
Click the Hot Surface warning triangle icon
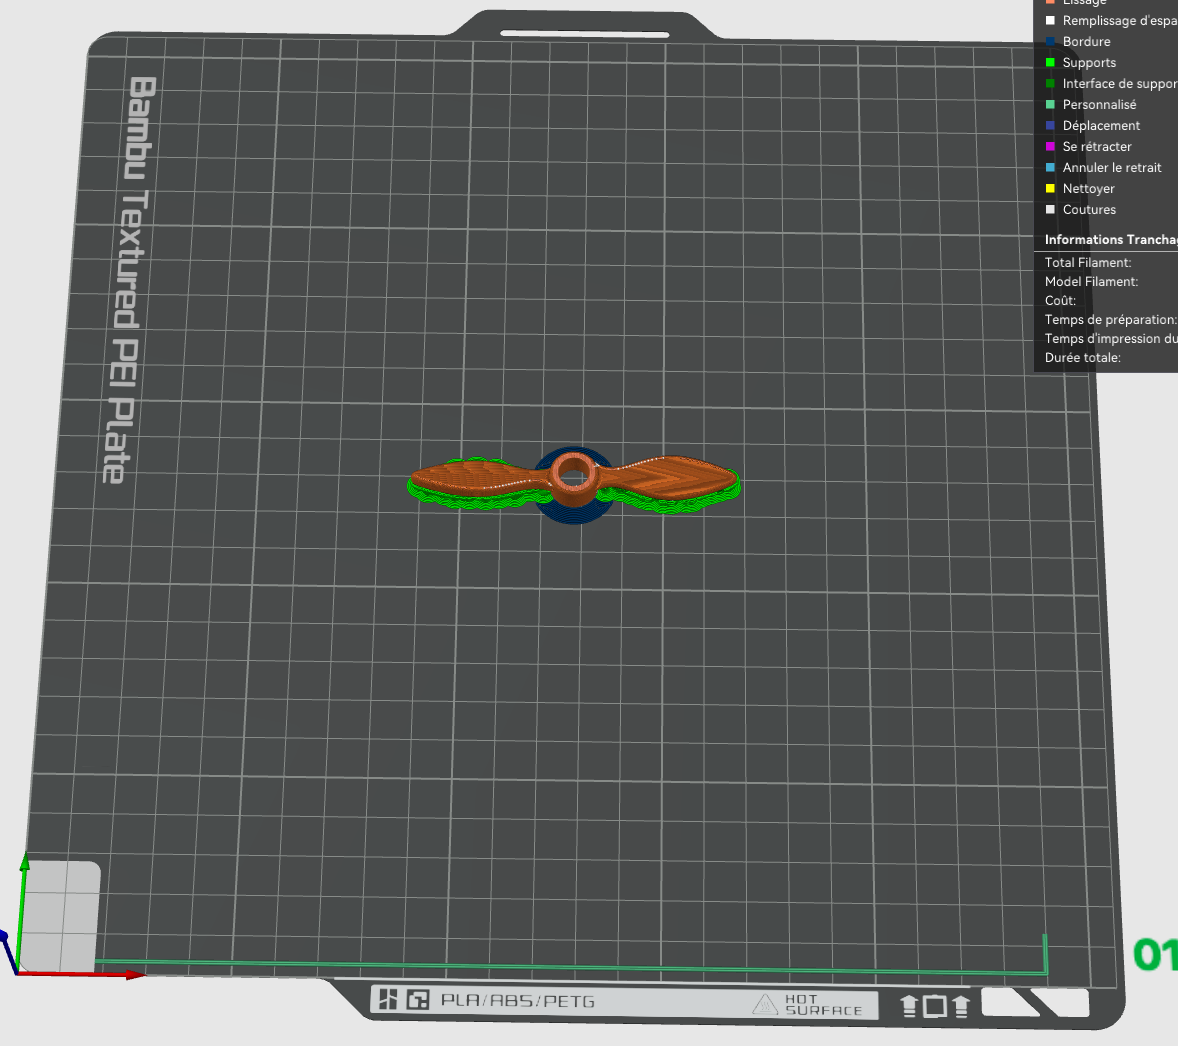click(x=765, y=1004)
